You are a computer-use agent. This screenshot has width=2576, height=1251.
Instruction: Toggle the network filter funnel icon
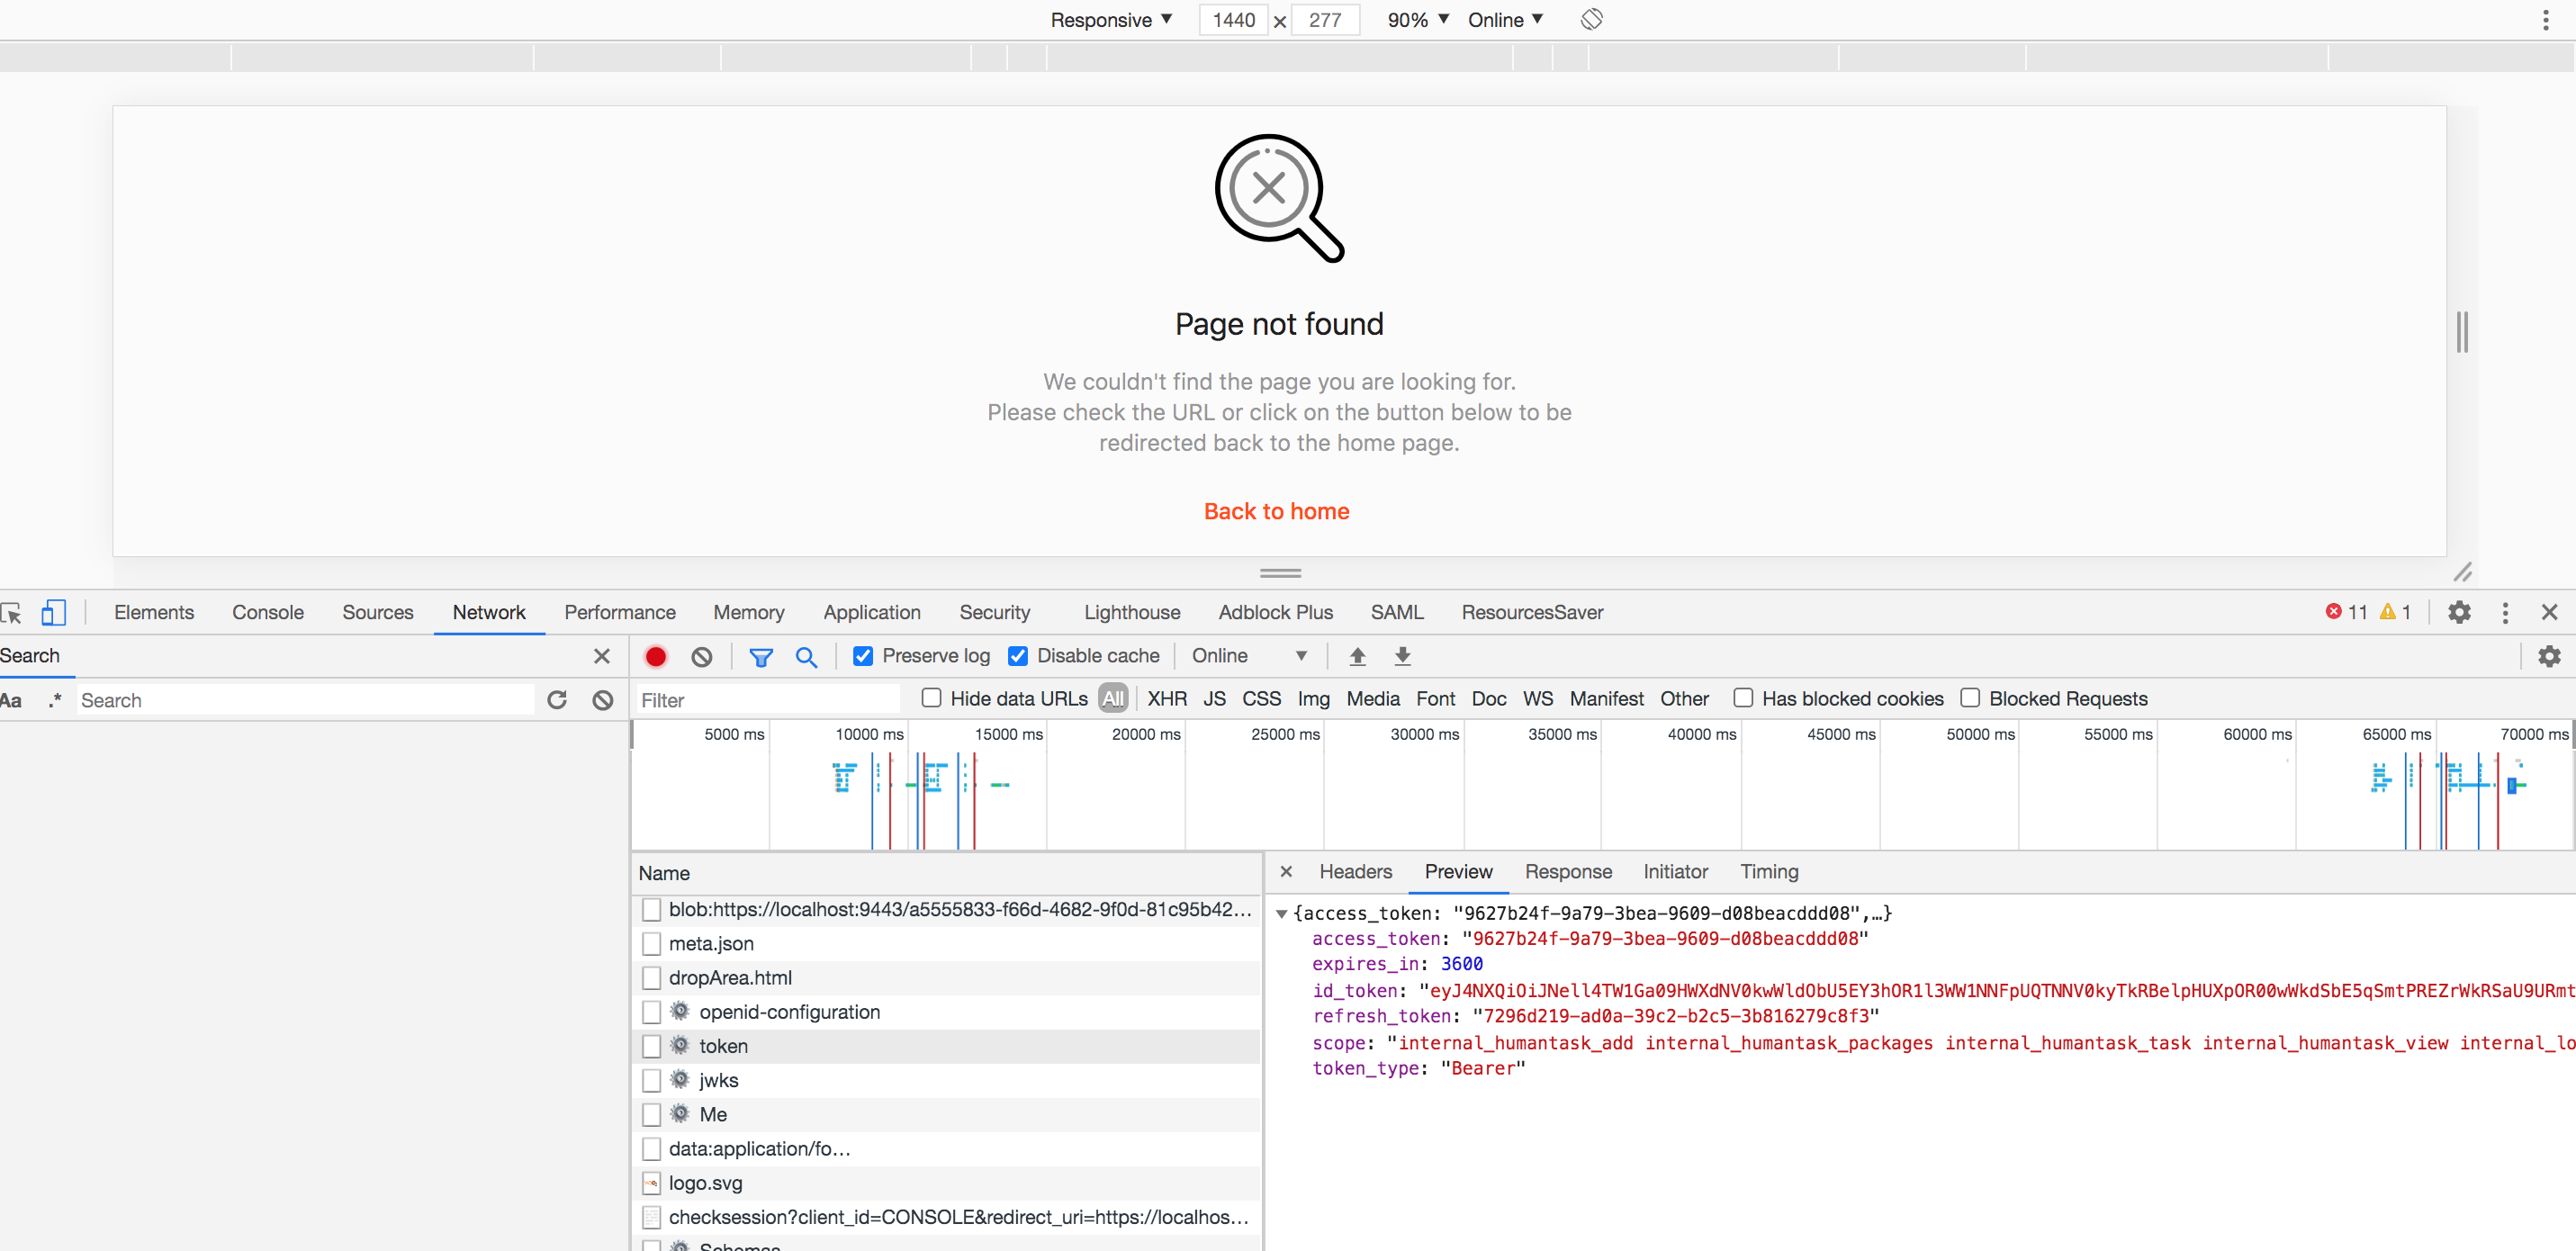760,656
